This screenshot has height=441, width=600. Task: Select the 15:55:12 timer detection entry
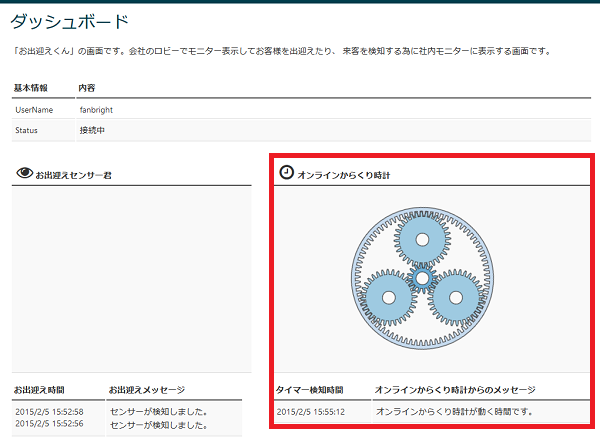(x=311, y=411)
